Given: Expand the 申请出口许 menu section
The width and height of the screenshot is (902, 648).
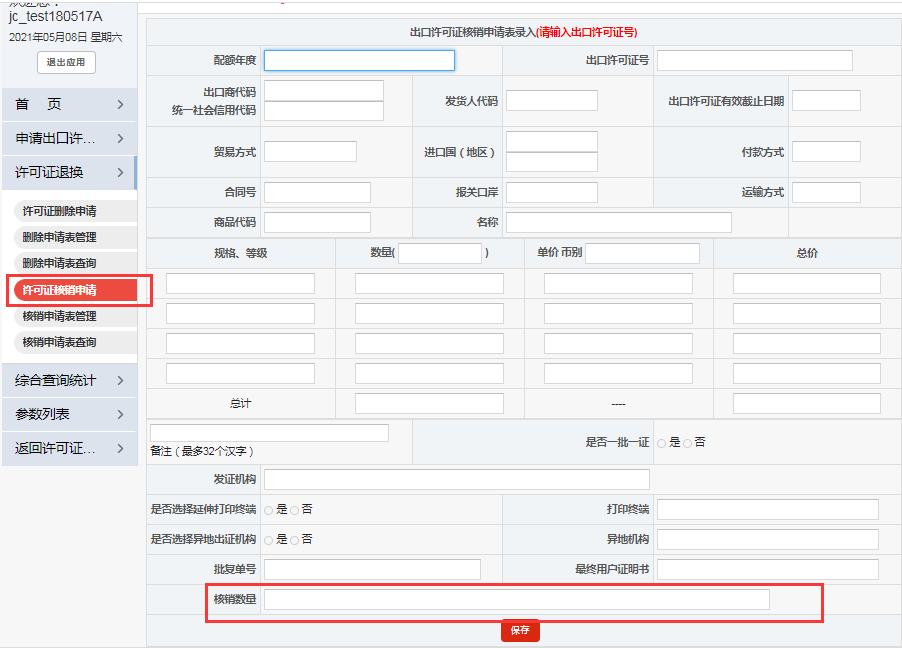Looking at the screenshot, I should [60, 138].
